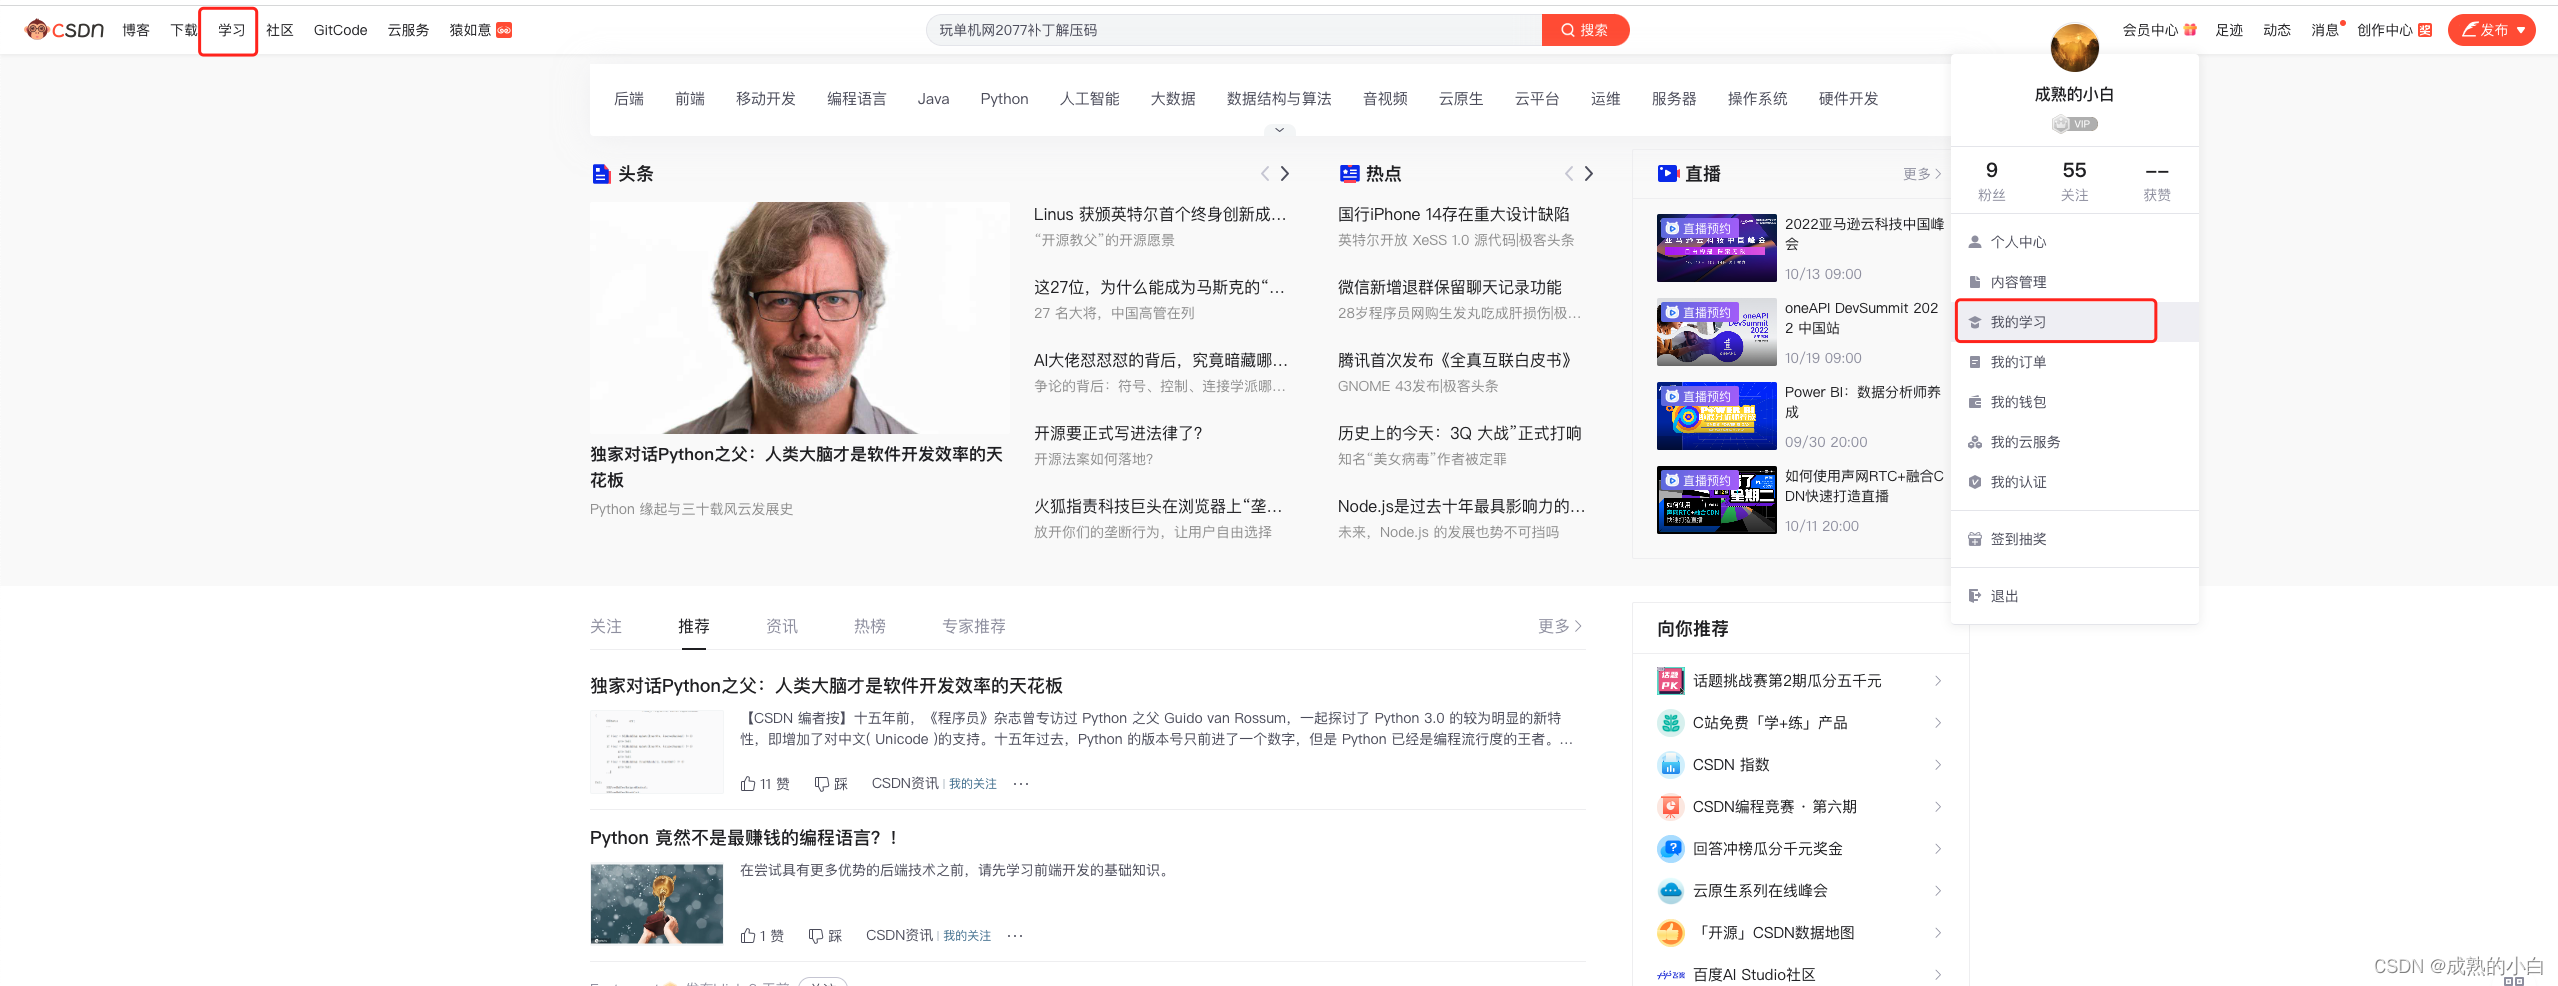Click the 话题挑战赛第2期 PK icon
Image resolution: width=2558 pixels, height=986 pixels.
click(x=1670, y=681)
